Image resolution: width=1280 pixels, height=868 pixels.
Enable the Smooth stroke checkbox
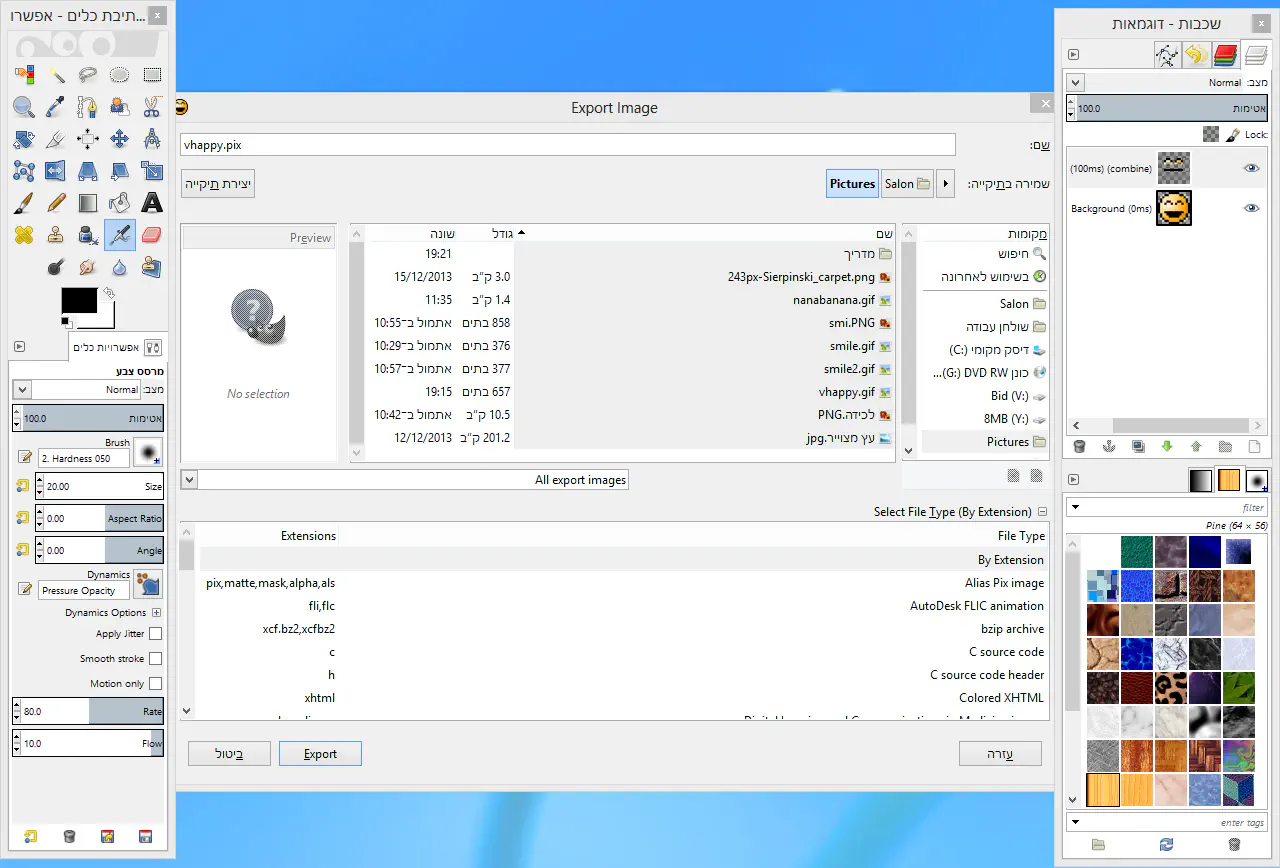coord(155,659)
